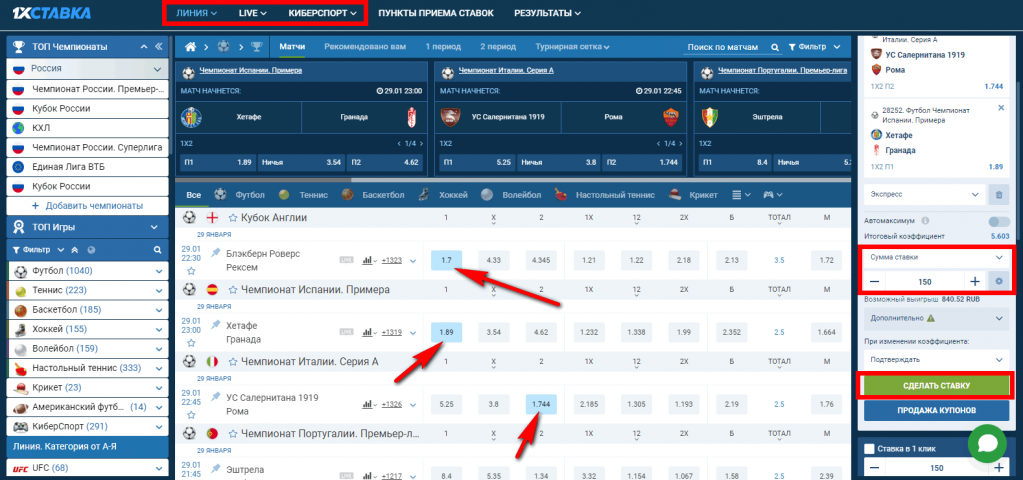Viewport: 1023px width, 480px height.
Task: Click the trophy icon in the breadcrumb bar
Action: 256,47
